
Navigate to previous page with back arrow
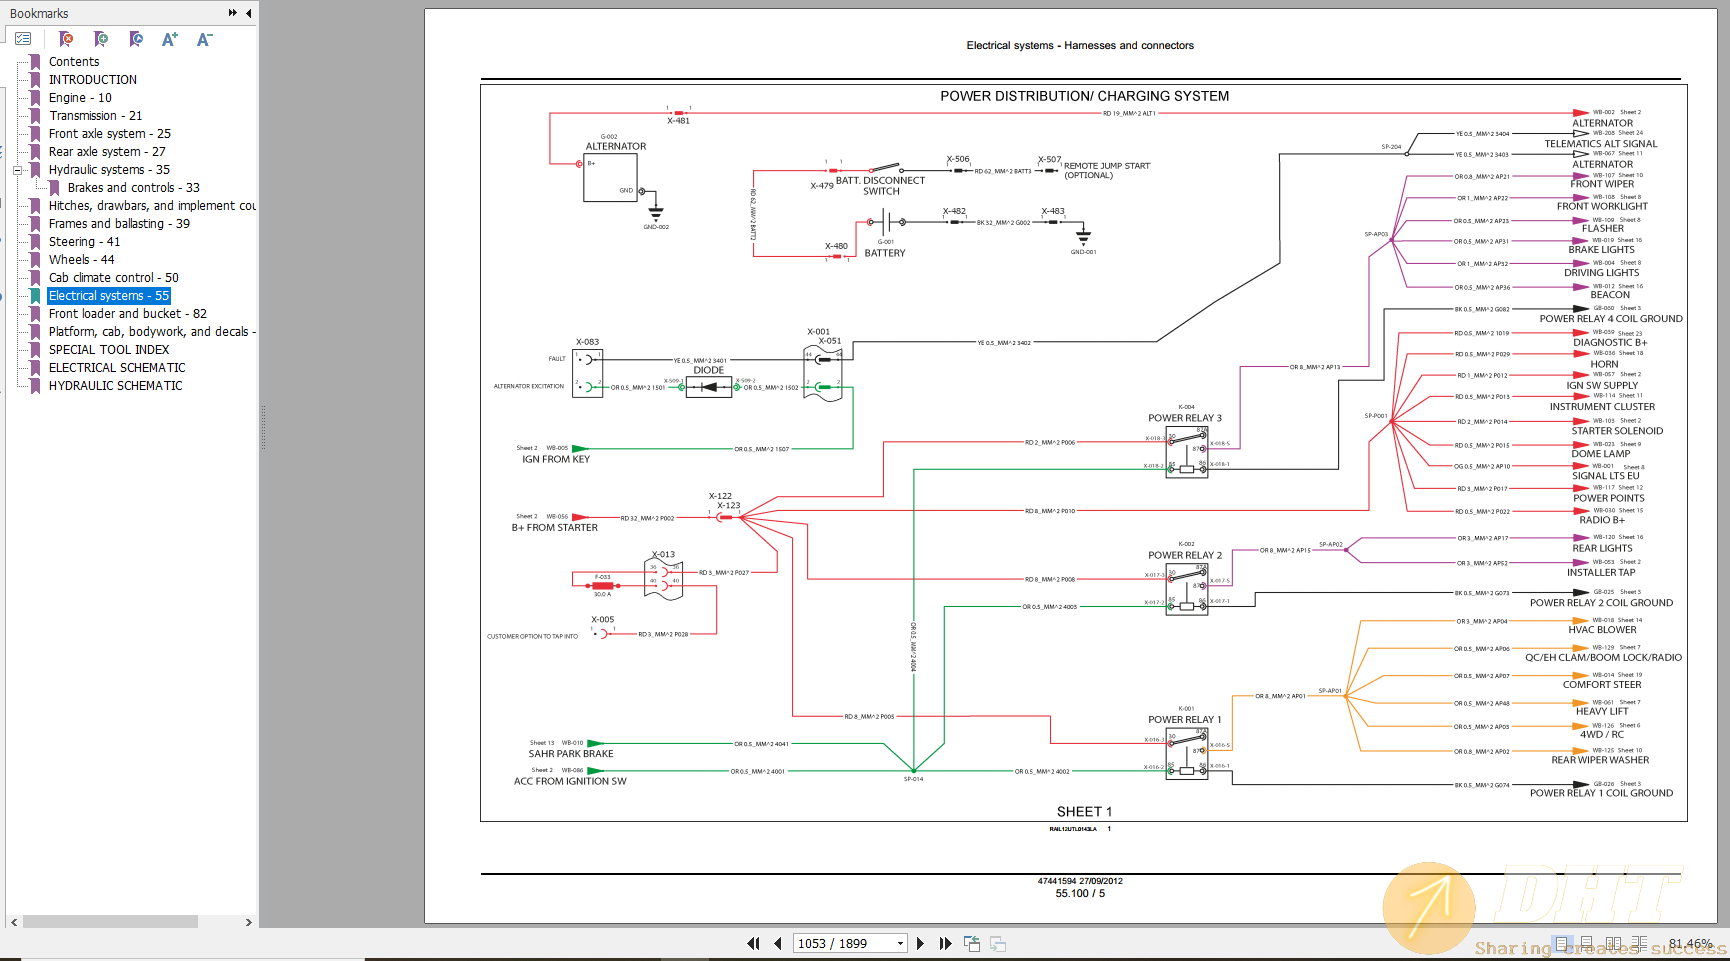coord(777,943)
